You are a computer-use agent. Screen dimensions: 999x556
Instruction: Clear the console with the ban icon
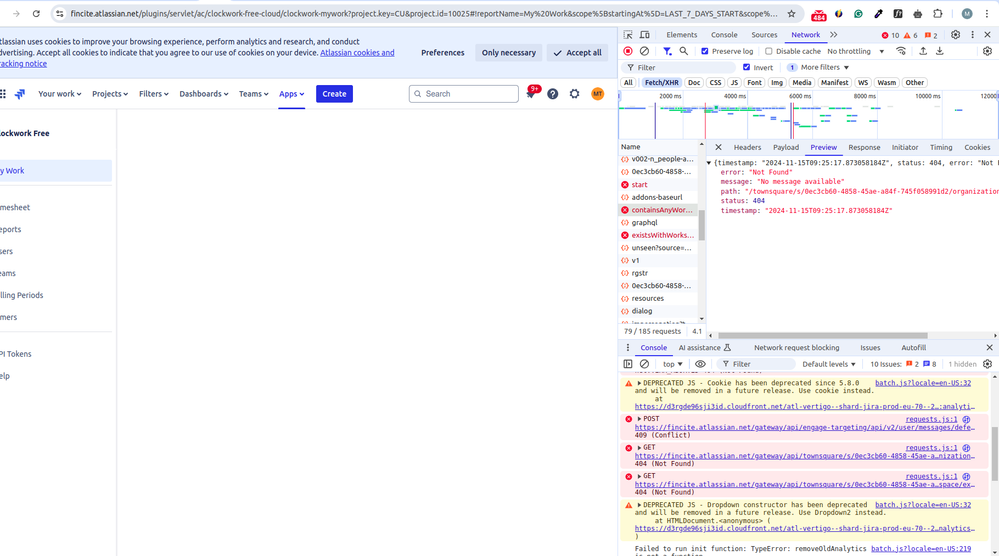point(644,364)
